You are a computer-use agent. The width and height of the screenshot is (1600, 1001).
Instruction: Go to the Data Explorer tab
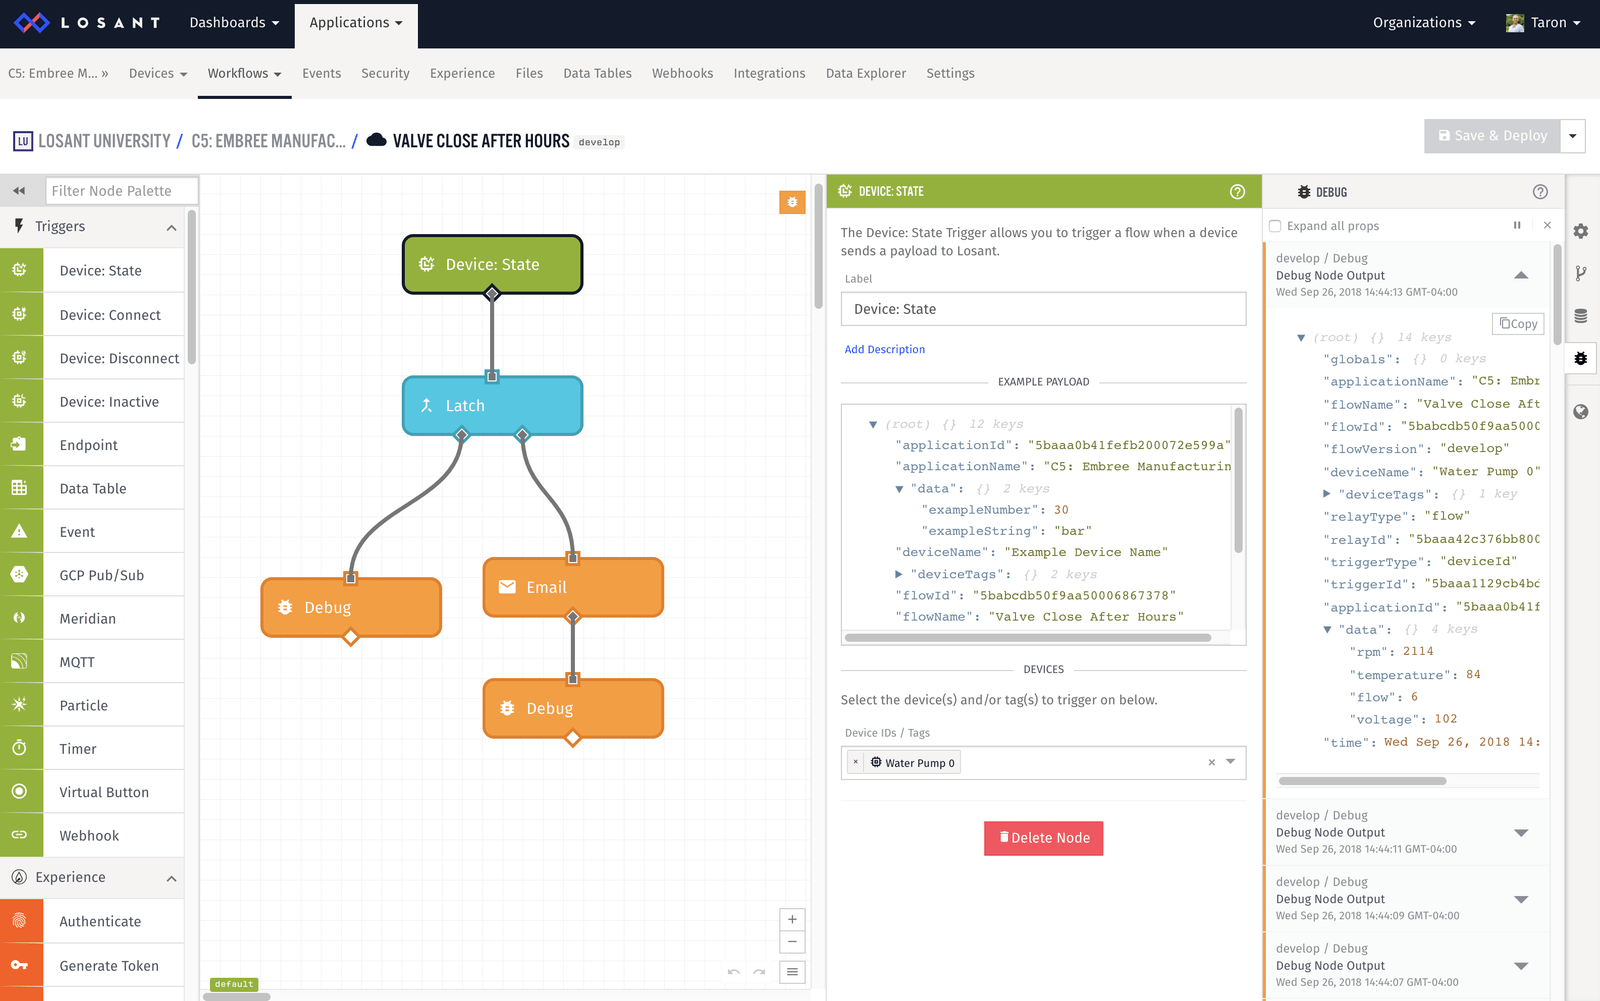pyautogui.click(x=866, y=73)
